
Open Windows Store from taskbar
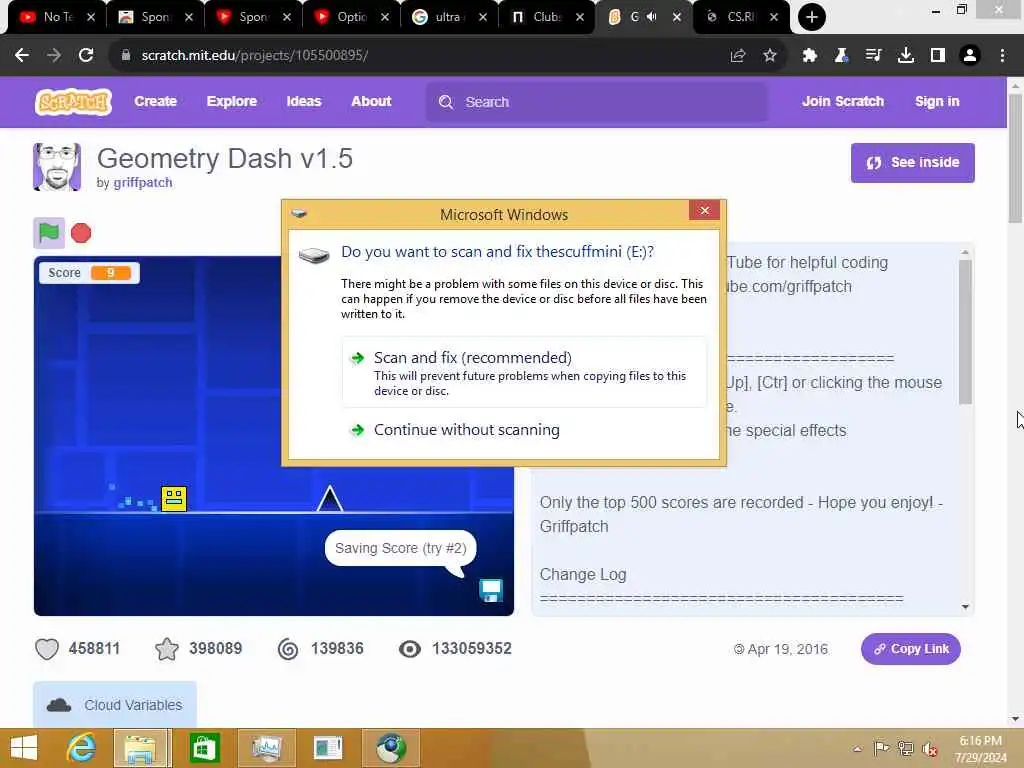tap(204, 748)
